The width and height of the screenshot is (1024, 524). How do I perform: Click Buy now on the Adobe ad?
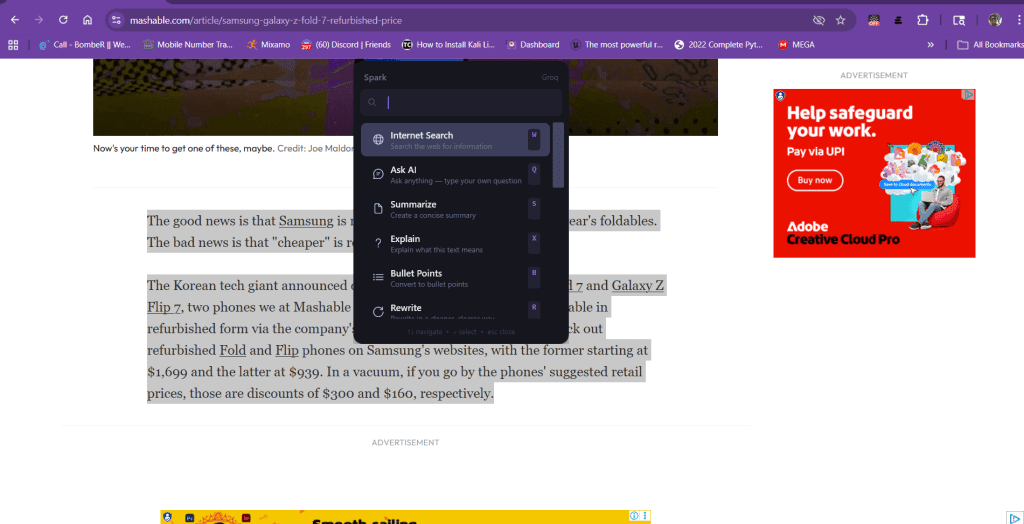tap(815, 180)
